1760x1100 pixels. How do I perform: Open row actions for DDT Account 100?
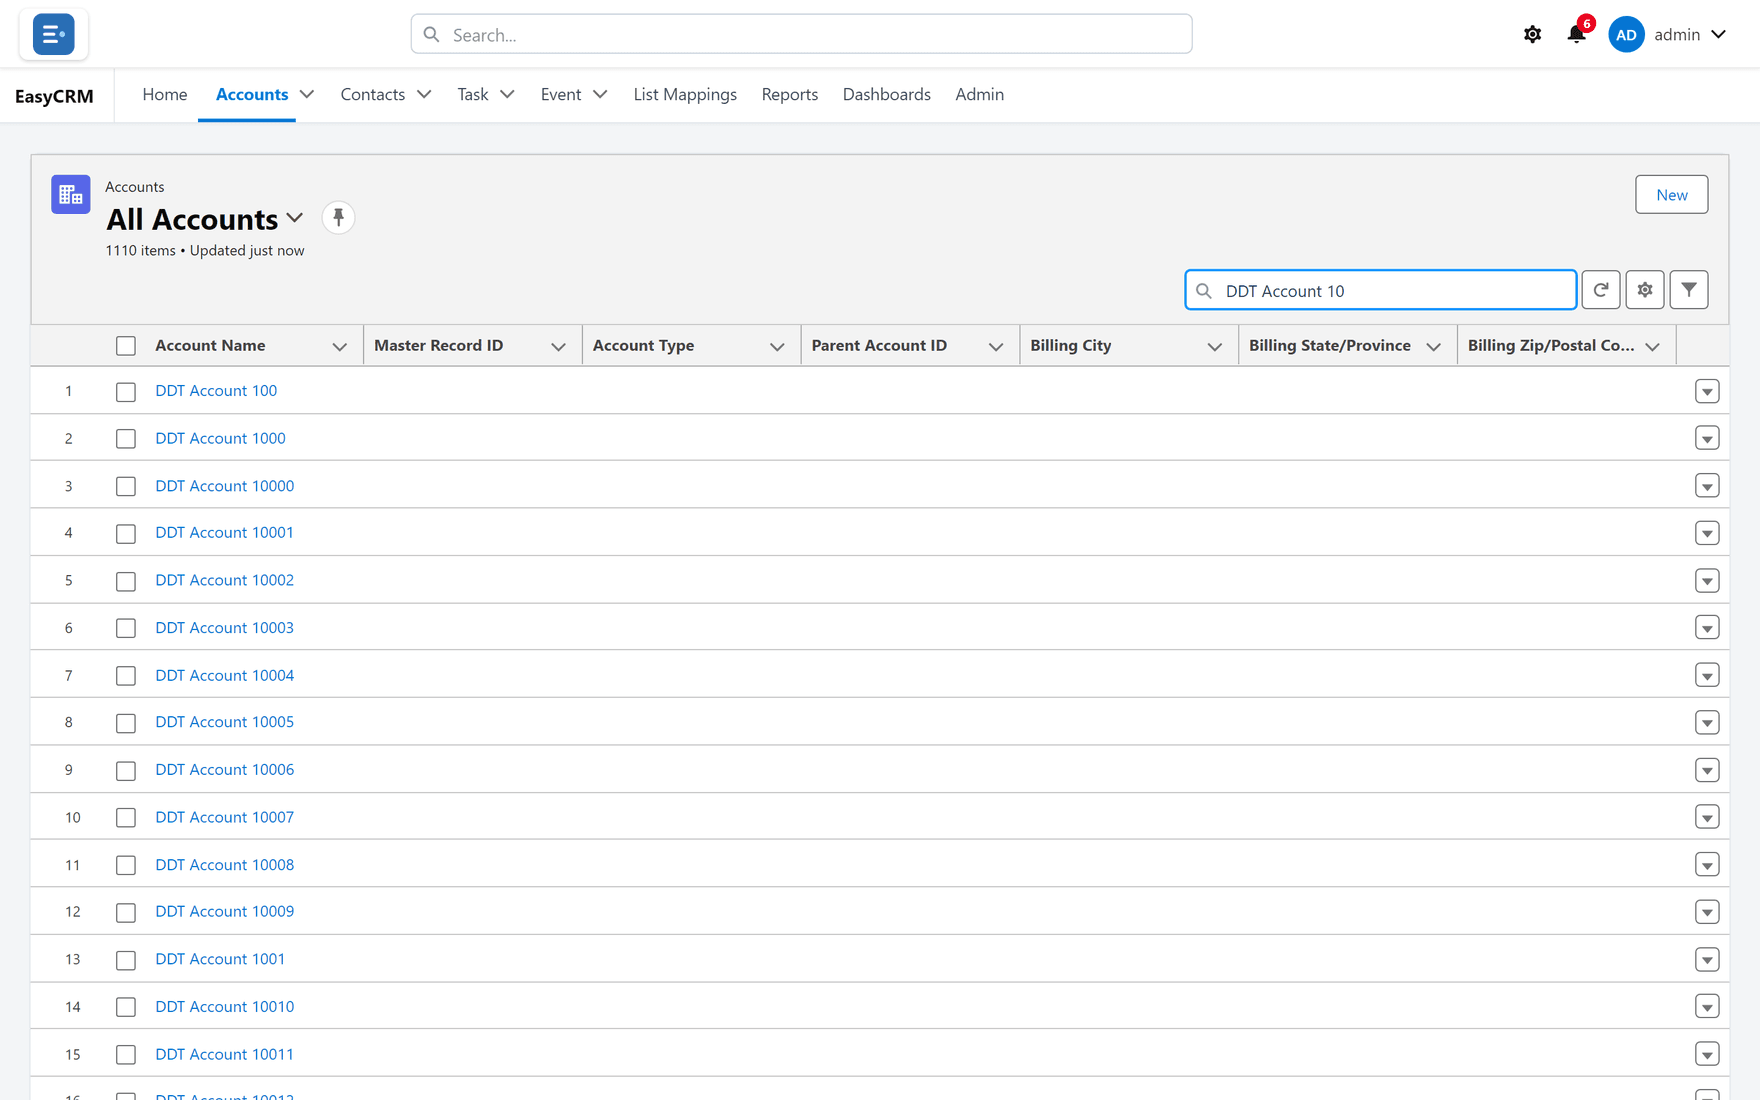(1707, 391)
